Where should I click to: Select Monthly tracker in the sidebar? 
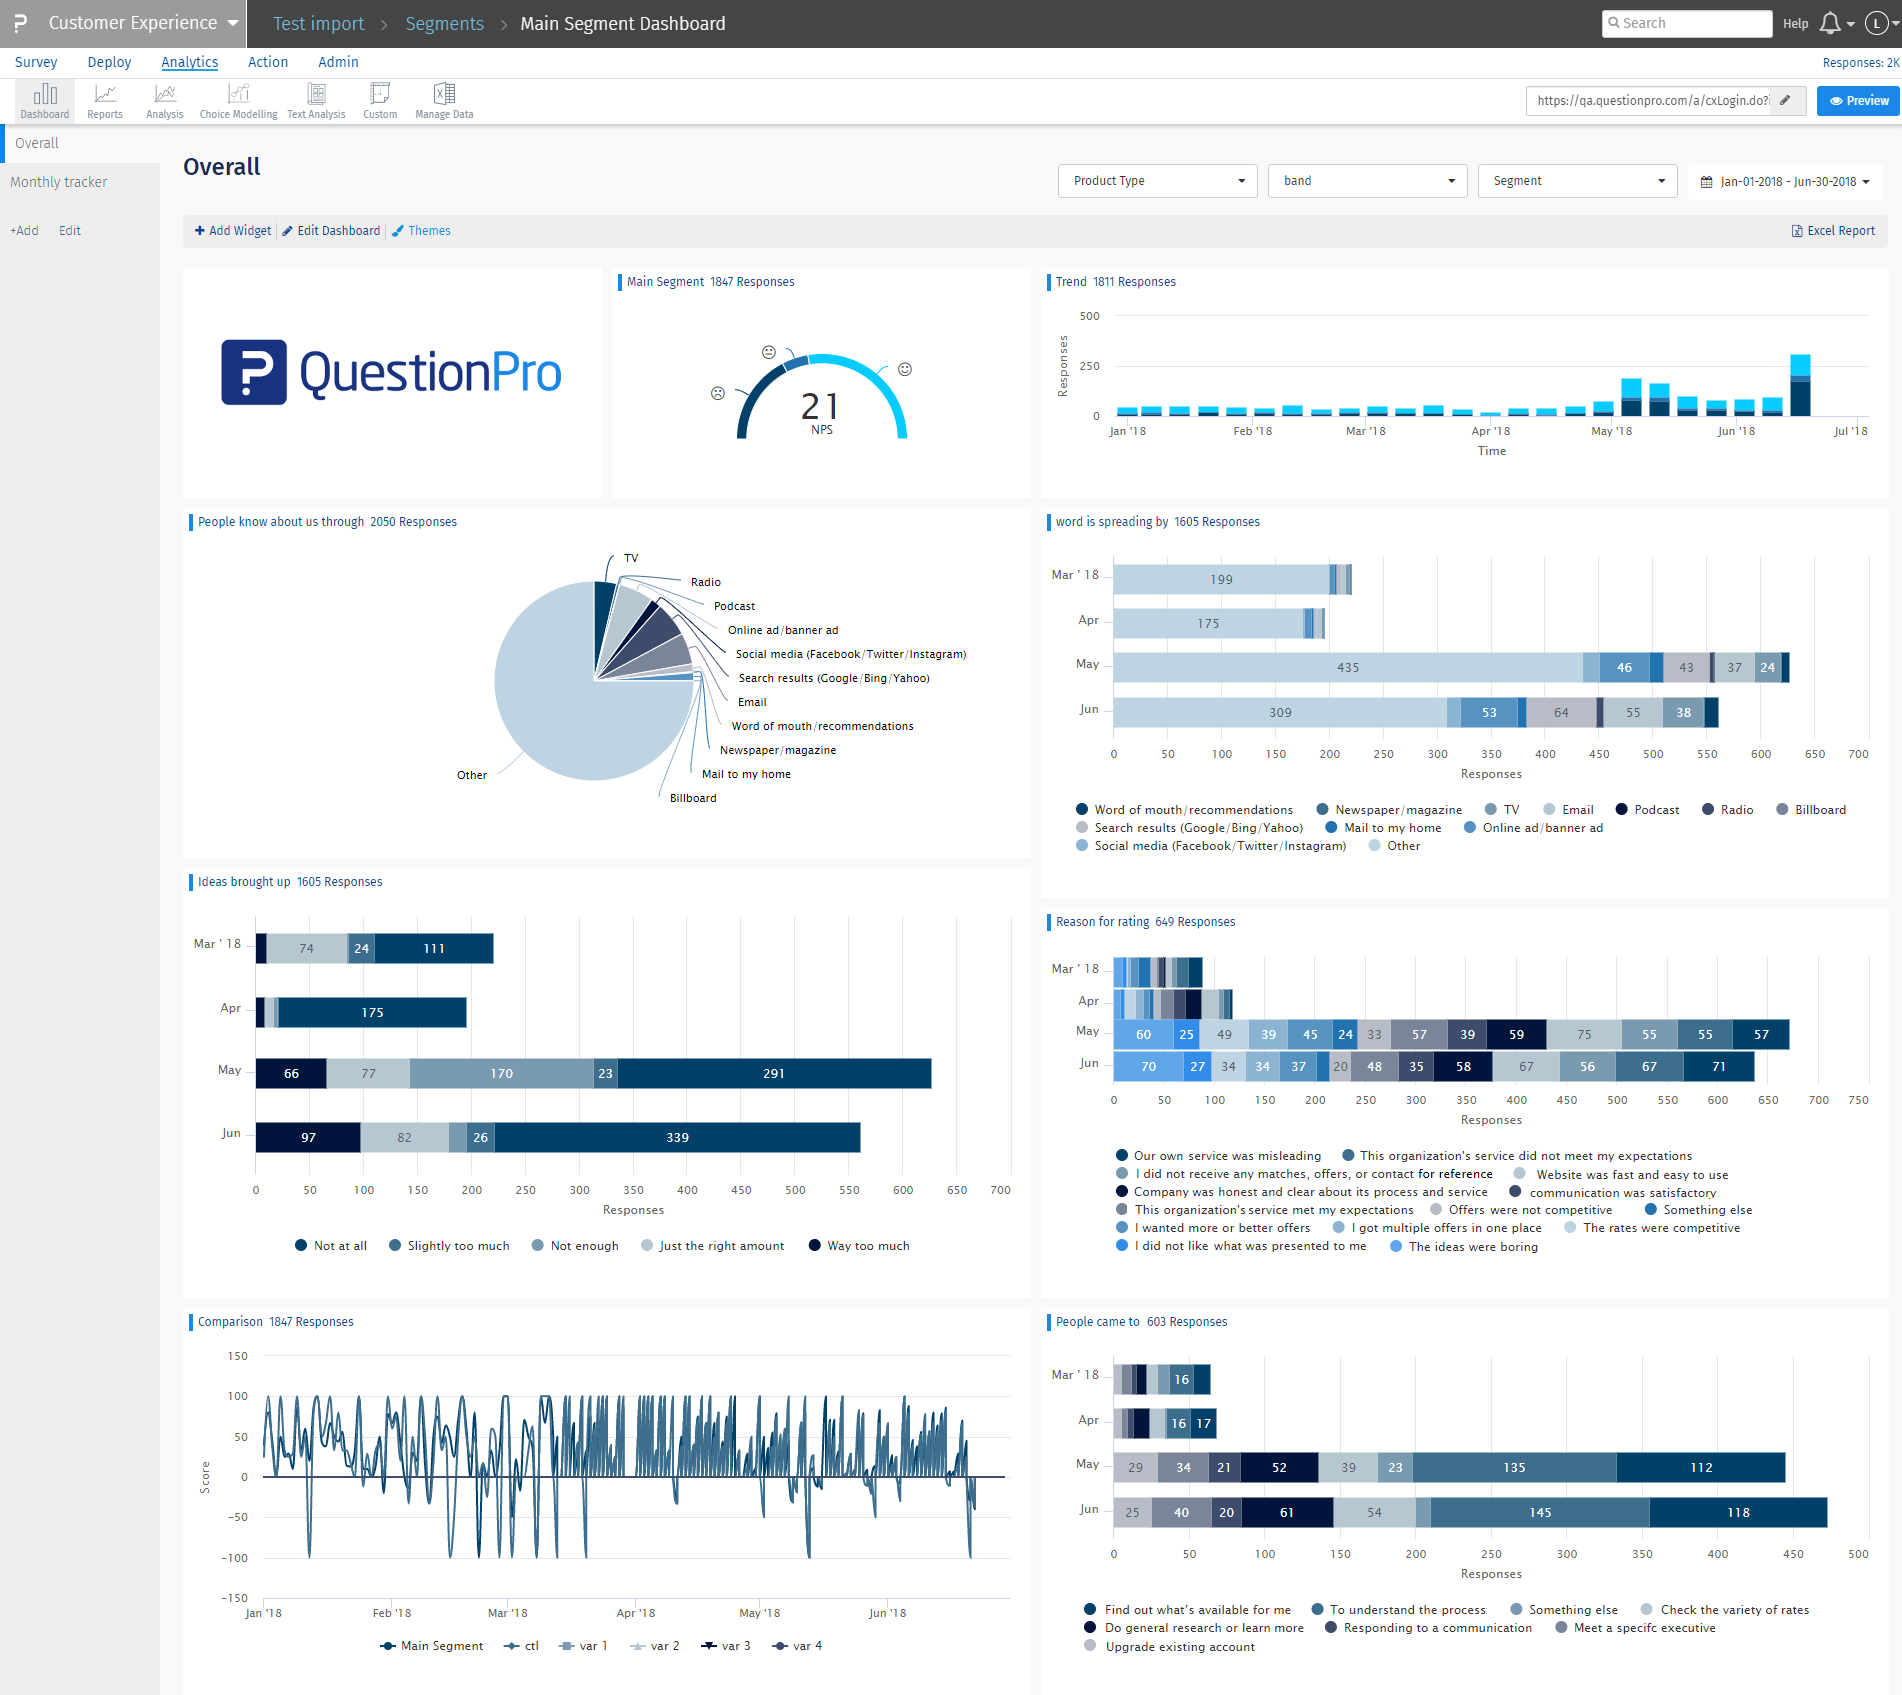click(59, 182)
